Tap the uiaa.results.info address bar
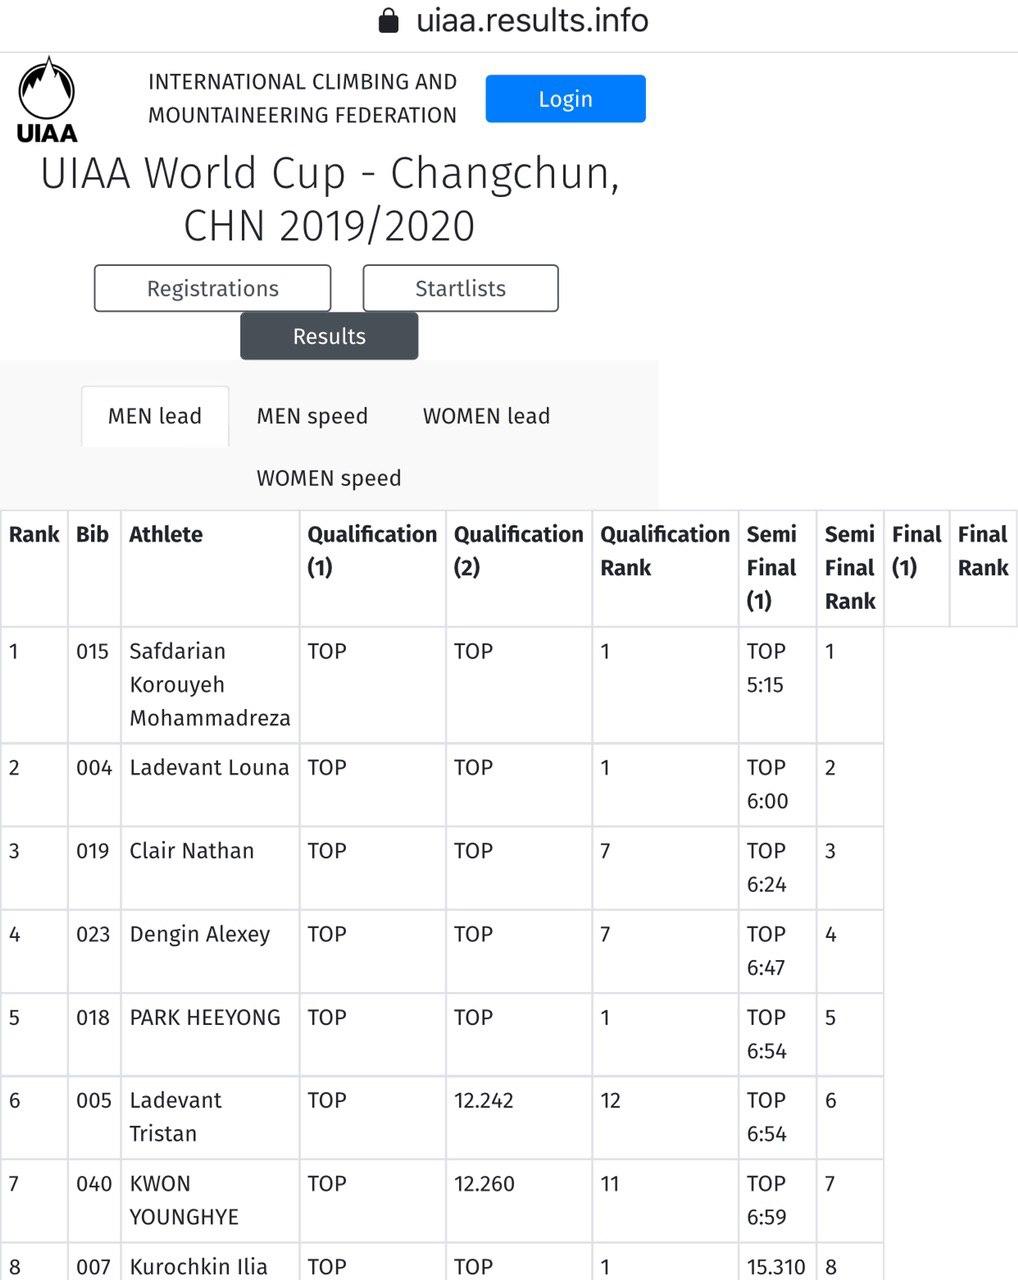 point(532,21)
